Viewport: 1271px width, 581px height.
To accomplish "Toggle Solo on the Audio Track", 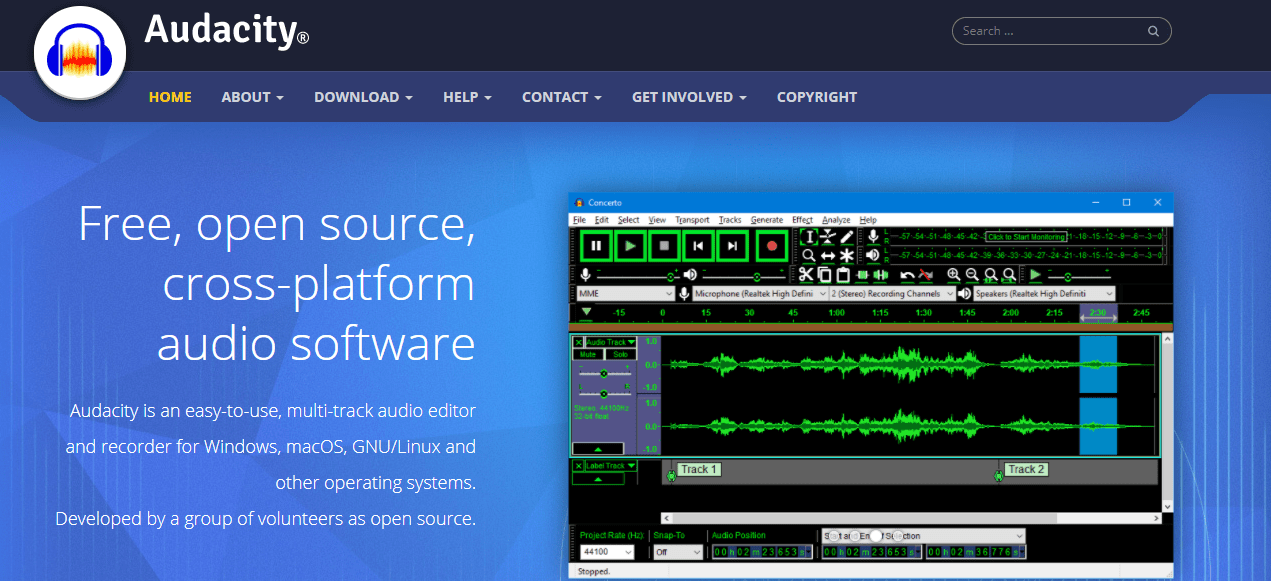I will [620, 354].
